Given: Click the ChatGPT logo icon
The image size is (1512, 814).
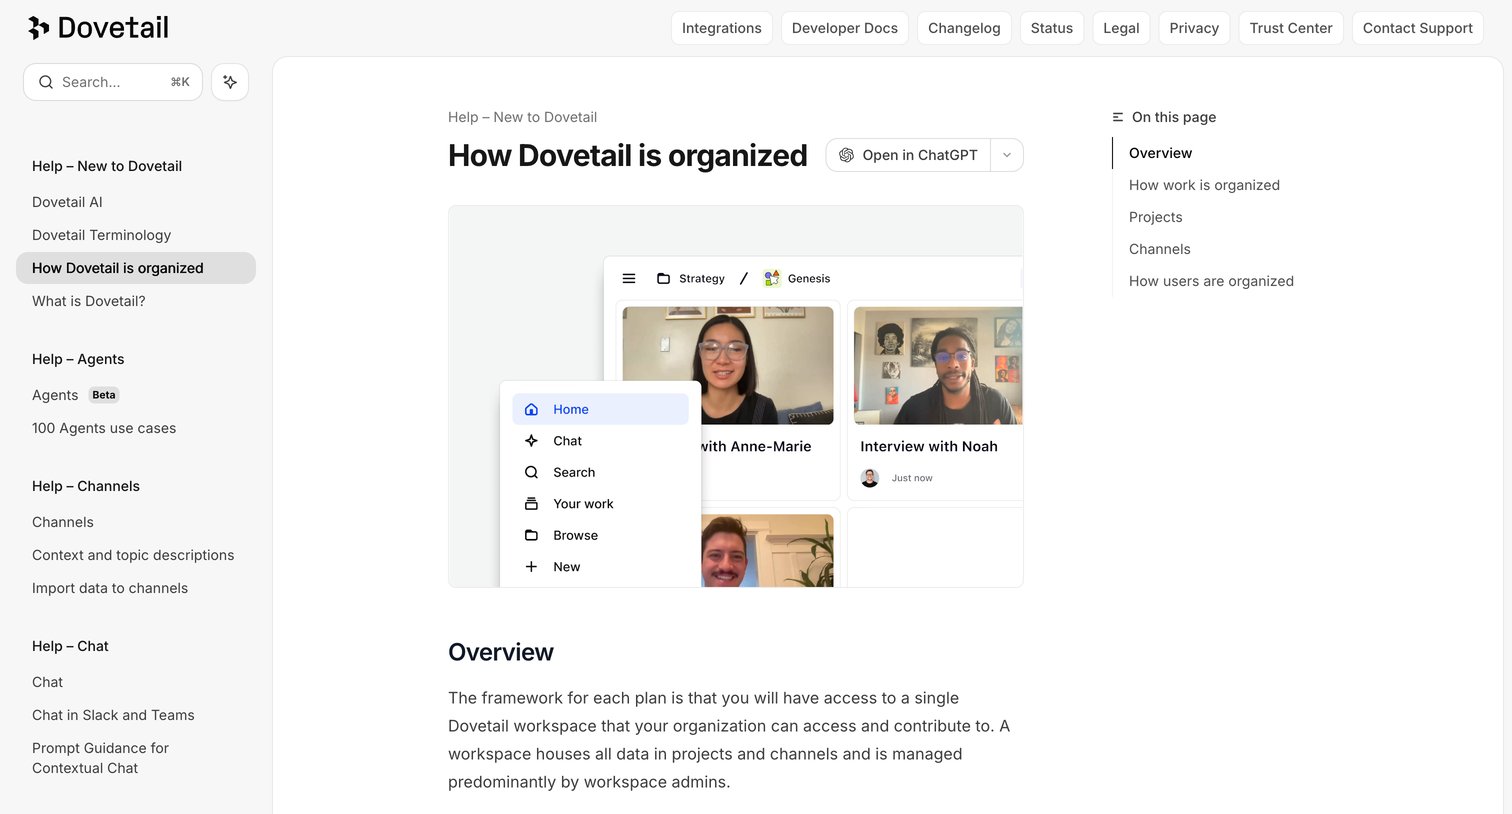Looking at the screenshot, I should coord(846,155).
